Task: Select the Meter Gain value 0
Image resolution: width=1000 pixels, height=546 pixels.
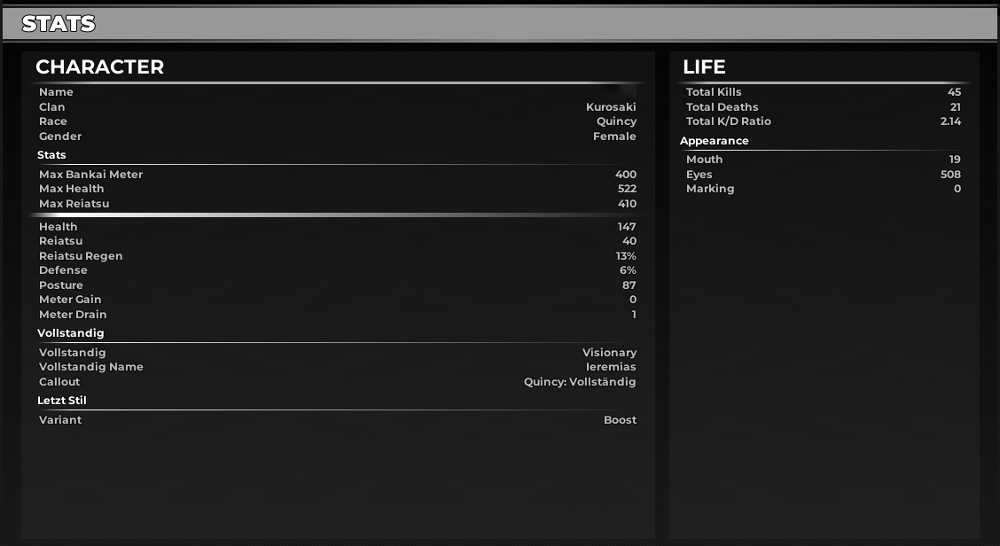Action: click(x=633, y=299)
